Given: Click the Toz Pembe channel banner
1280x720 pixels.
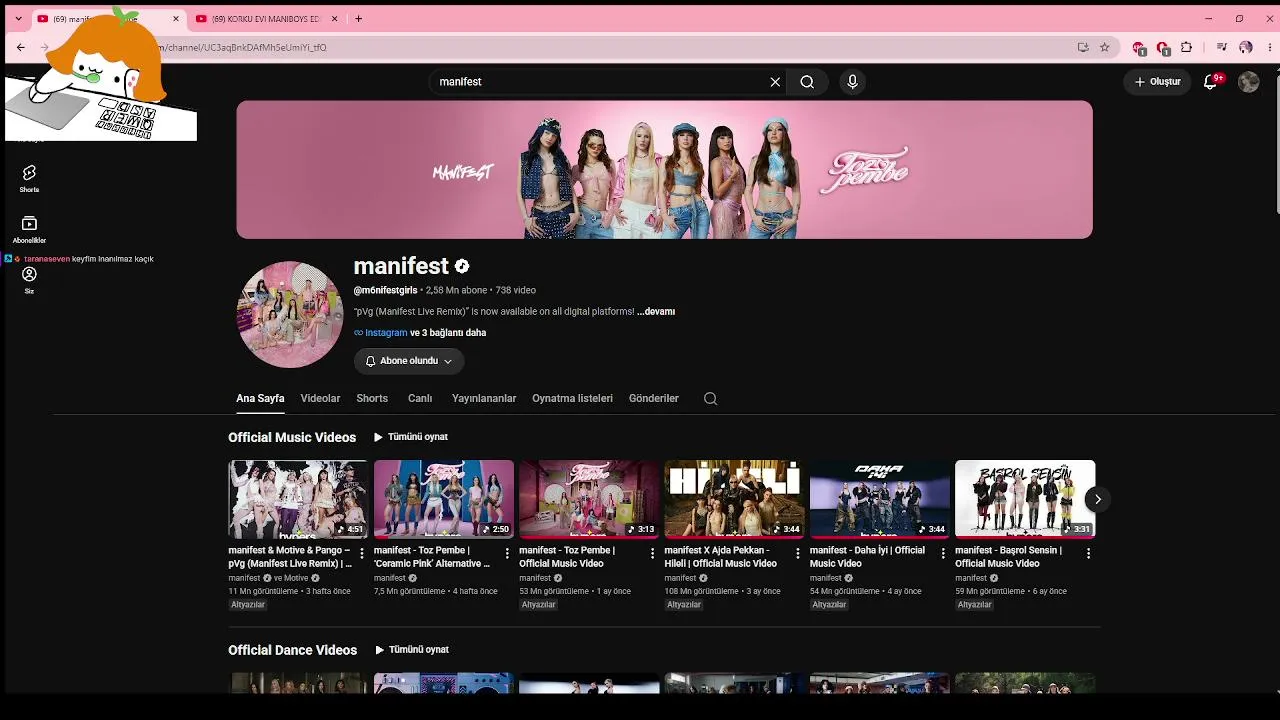Looking at the screenshot, I should click(664, 169).
